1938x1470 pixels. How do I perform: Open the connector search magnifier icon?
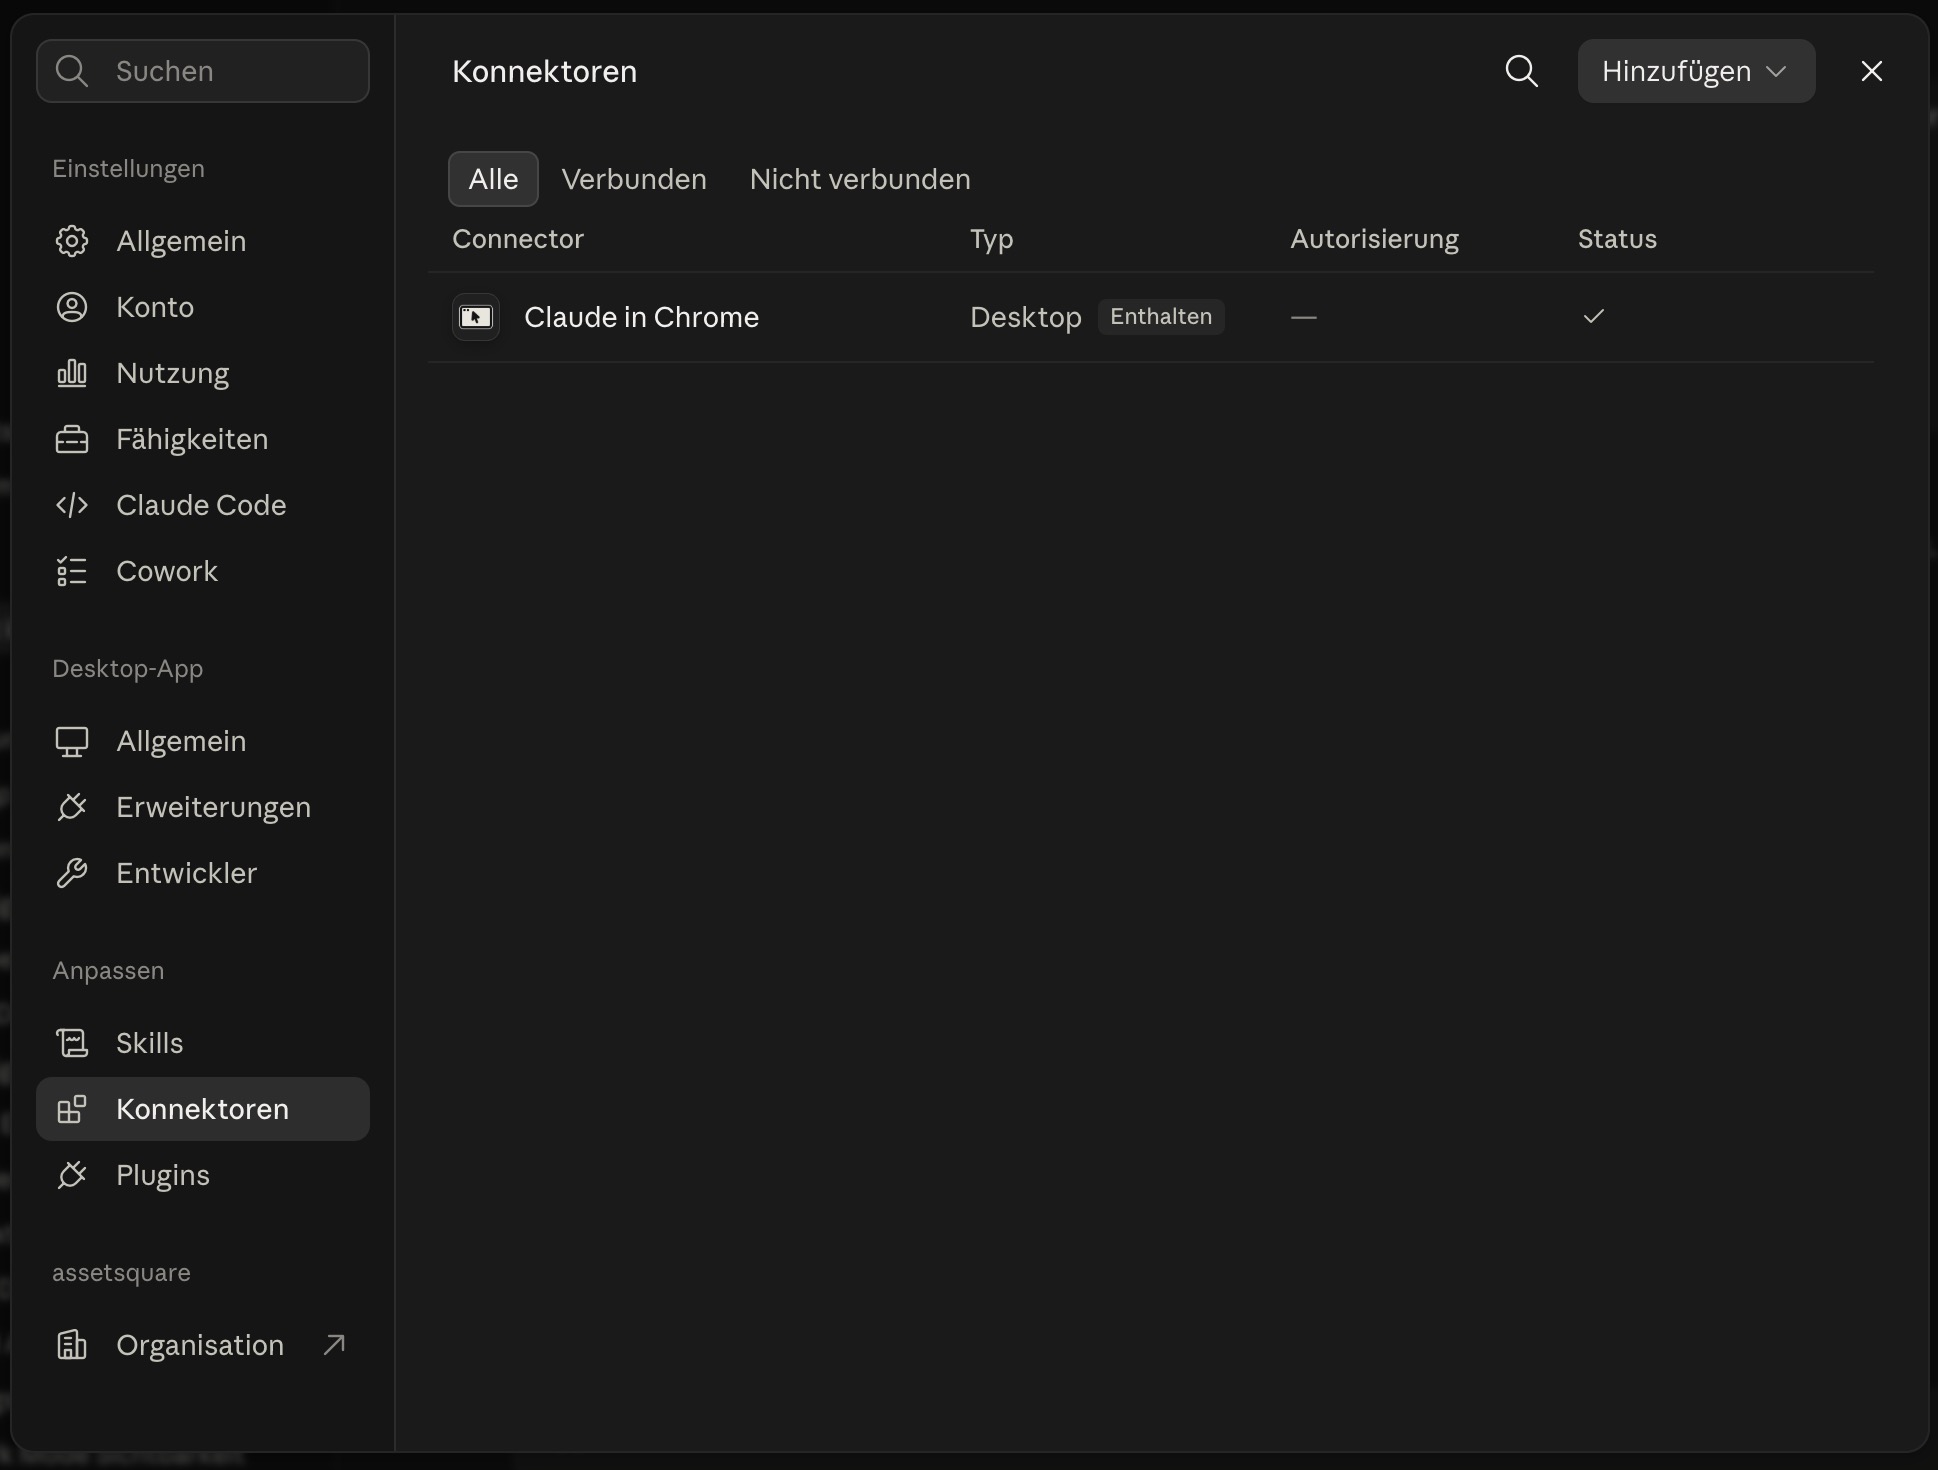click(x=1521, y=71)
